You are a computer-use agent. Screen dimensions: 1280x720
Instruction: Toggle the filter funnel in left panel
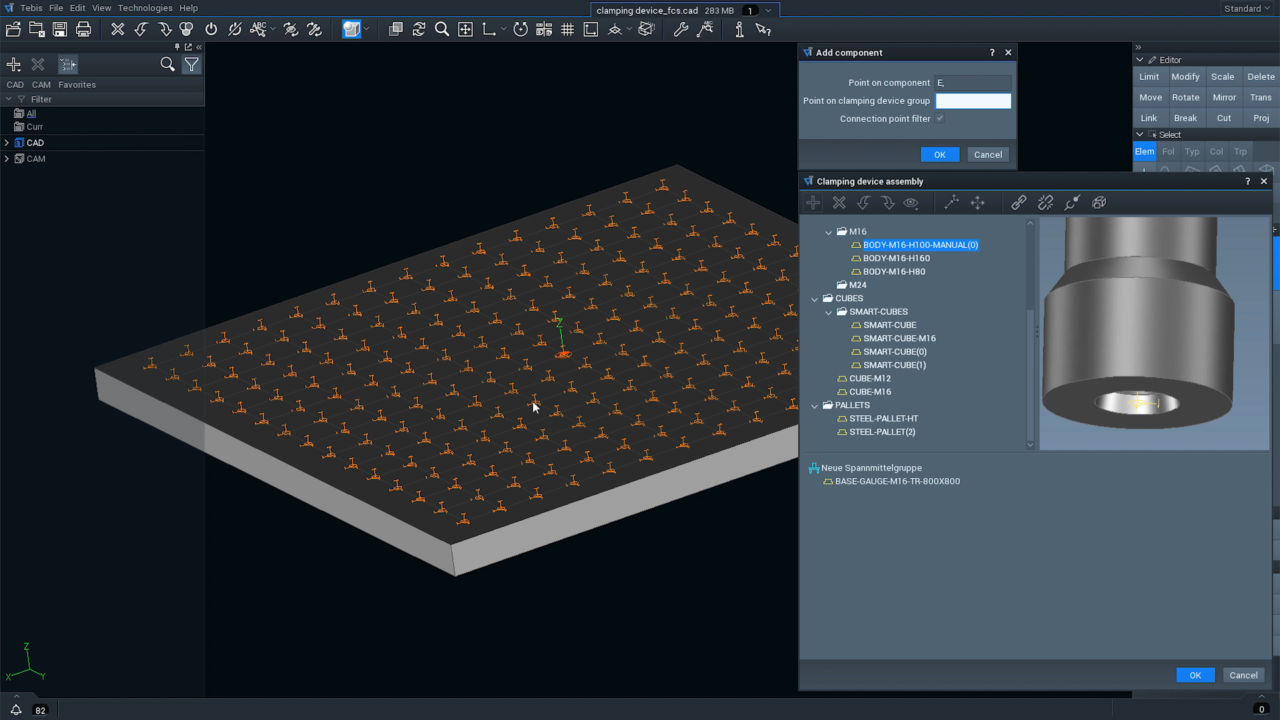[x=191, y=64]
